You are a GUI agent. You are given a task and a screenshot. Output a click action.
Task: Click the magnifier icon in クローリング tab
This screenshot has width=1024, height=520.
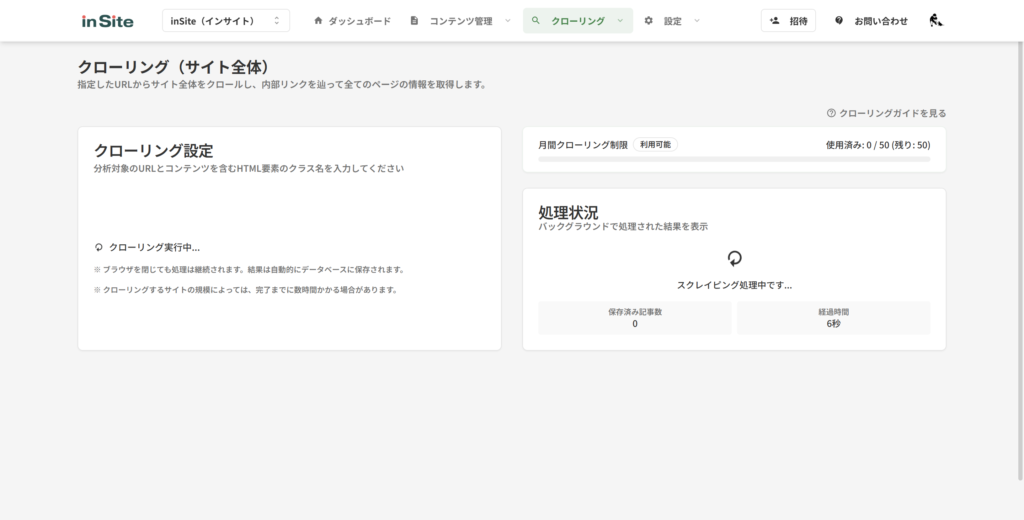pyautogui.click(x=536, y=21)
